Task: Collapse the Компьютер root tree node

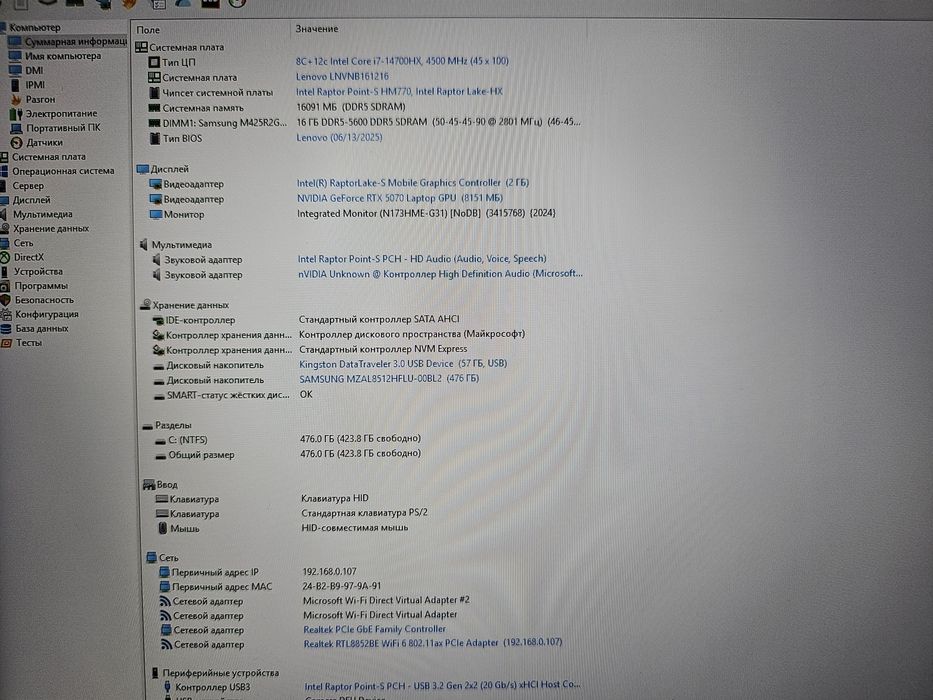Action: [30, 27]
